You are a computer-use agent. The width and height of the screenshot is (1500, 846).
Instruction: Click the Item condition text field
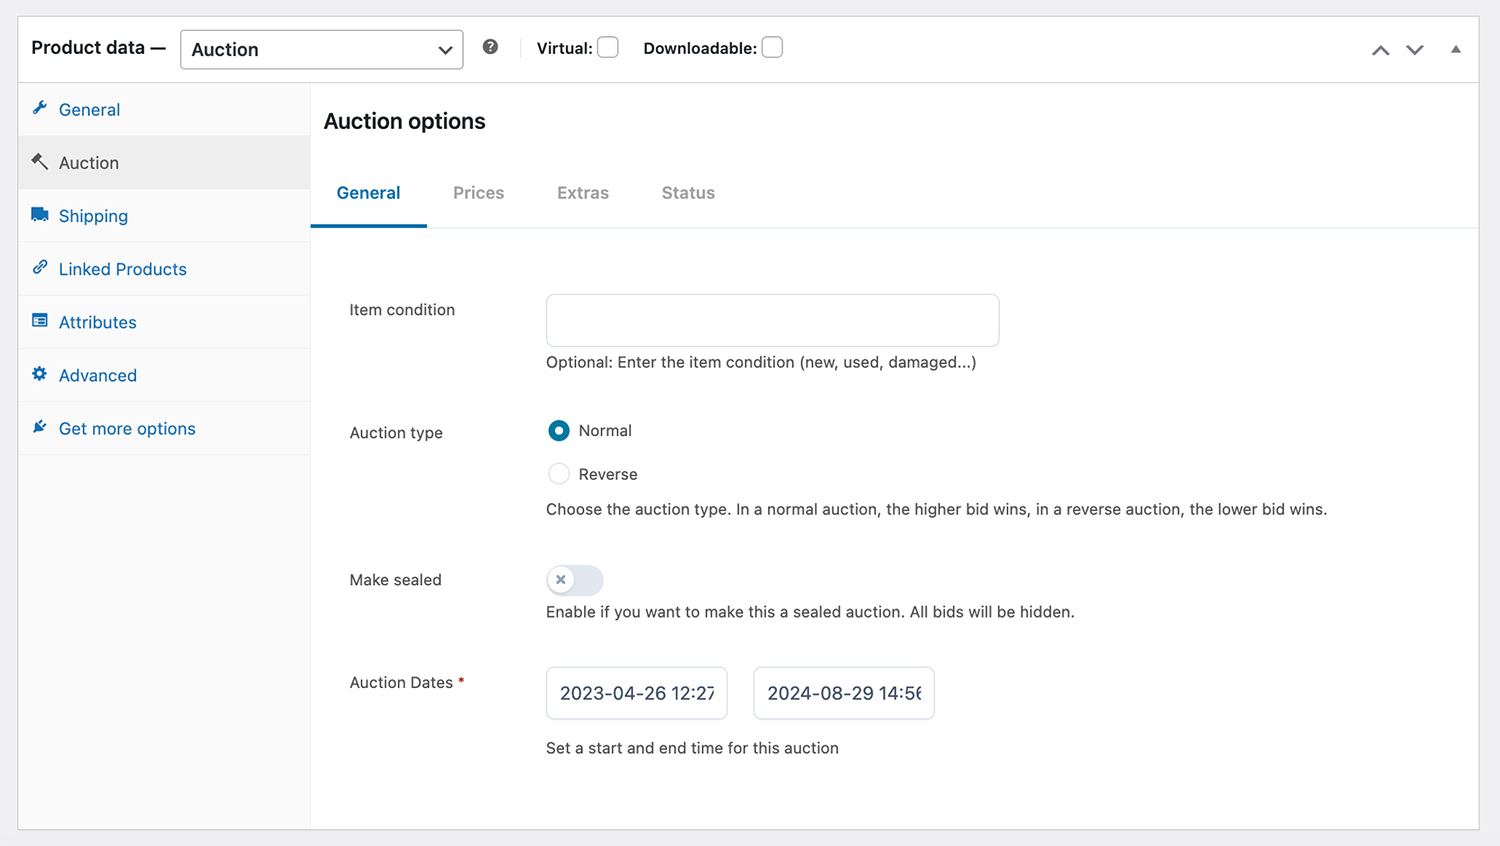tap(772, 320)
